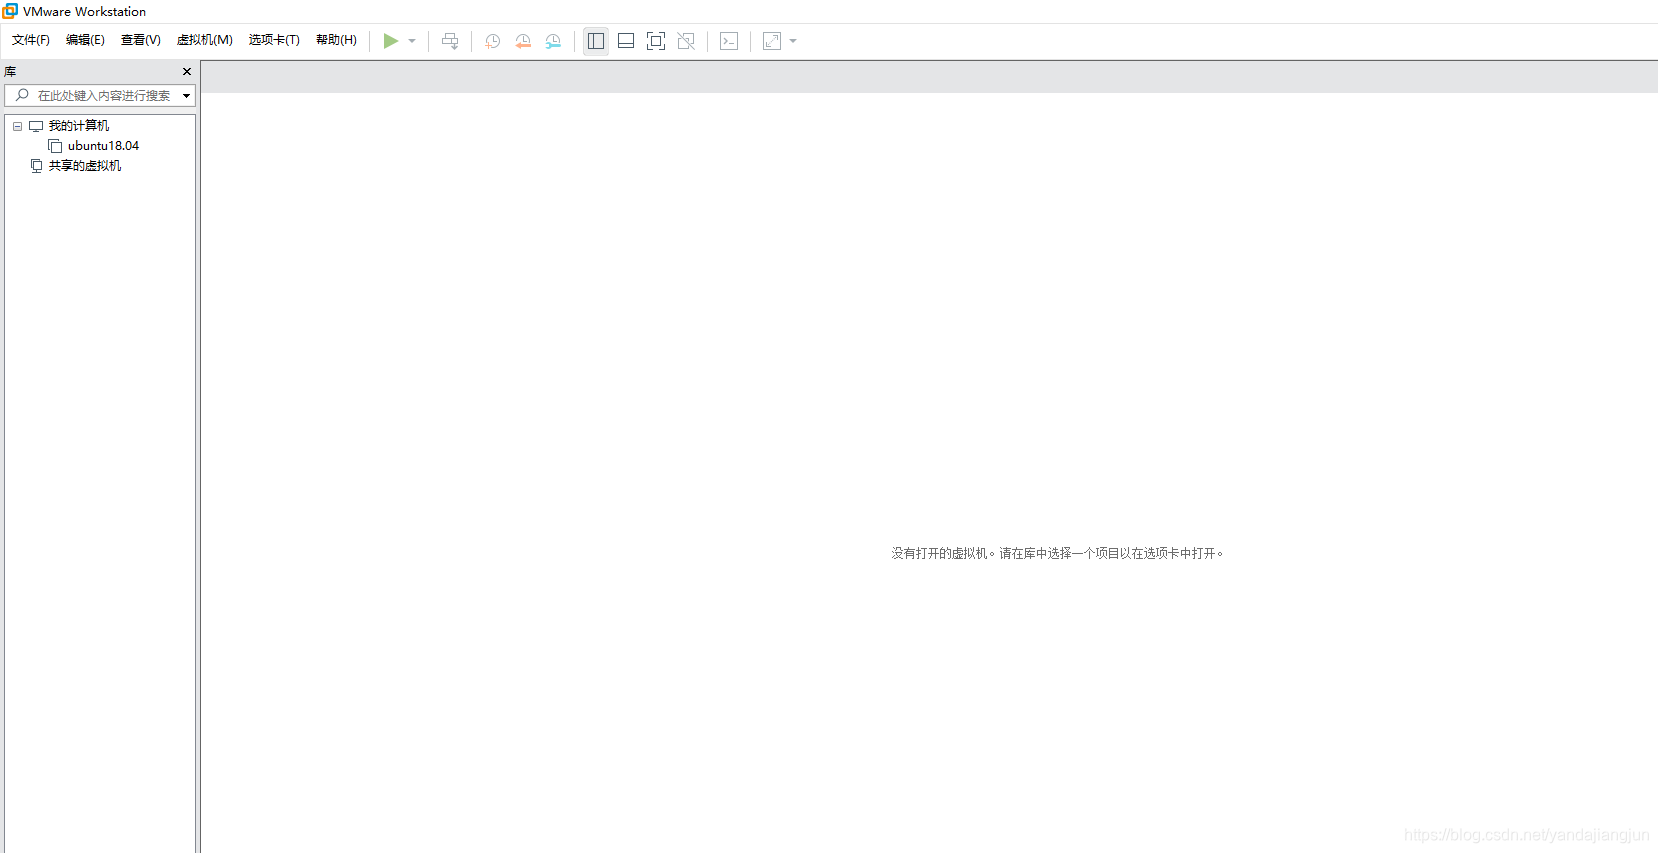The height and width of the screenshot is (853, 1658).
Task: Click the 我的计算机 monitor icon
Action: coord(36,126)
